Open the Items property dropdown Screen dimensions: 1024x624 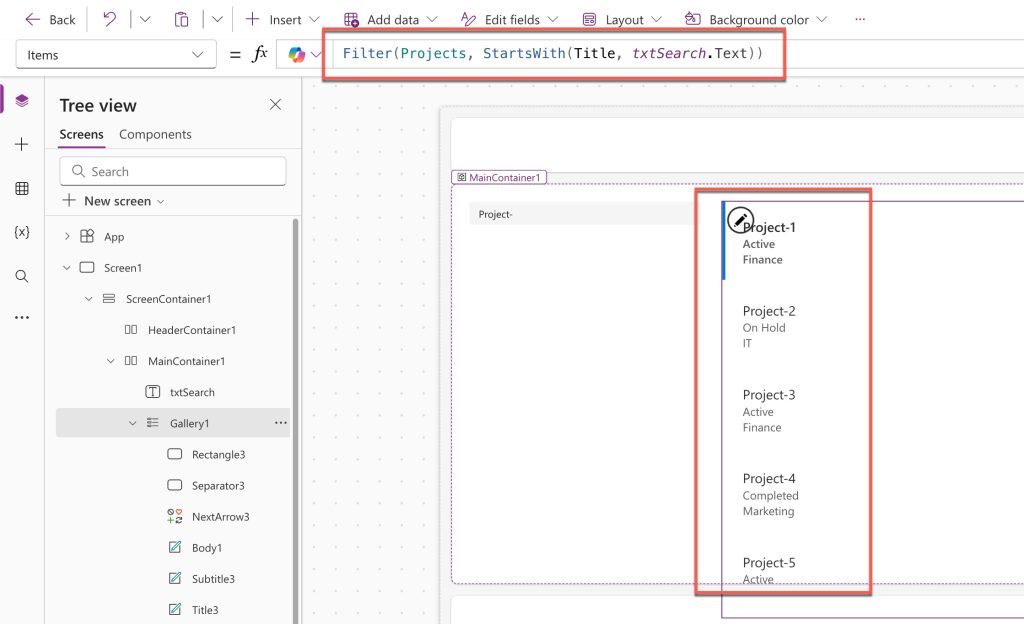coord(116,55)
